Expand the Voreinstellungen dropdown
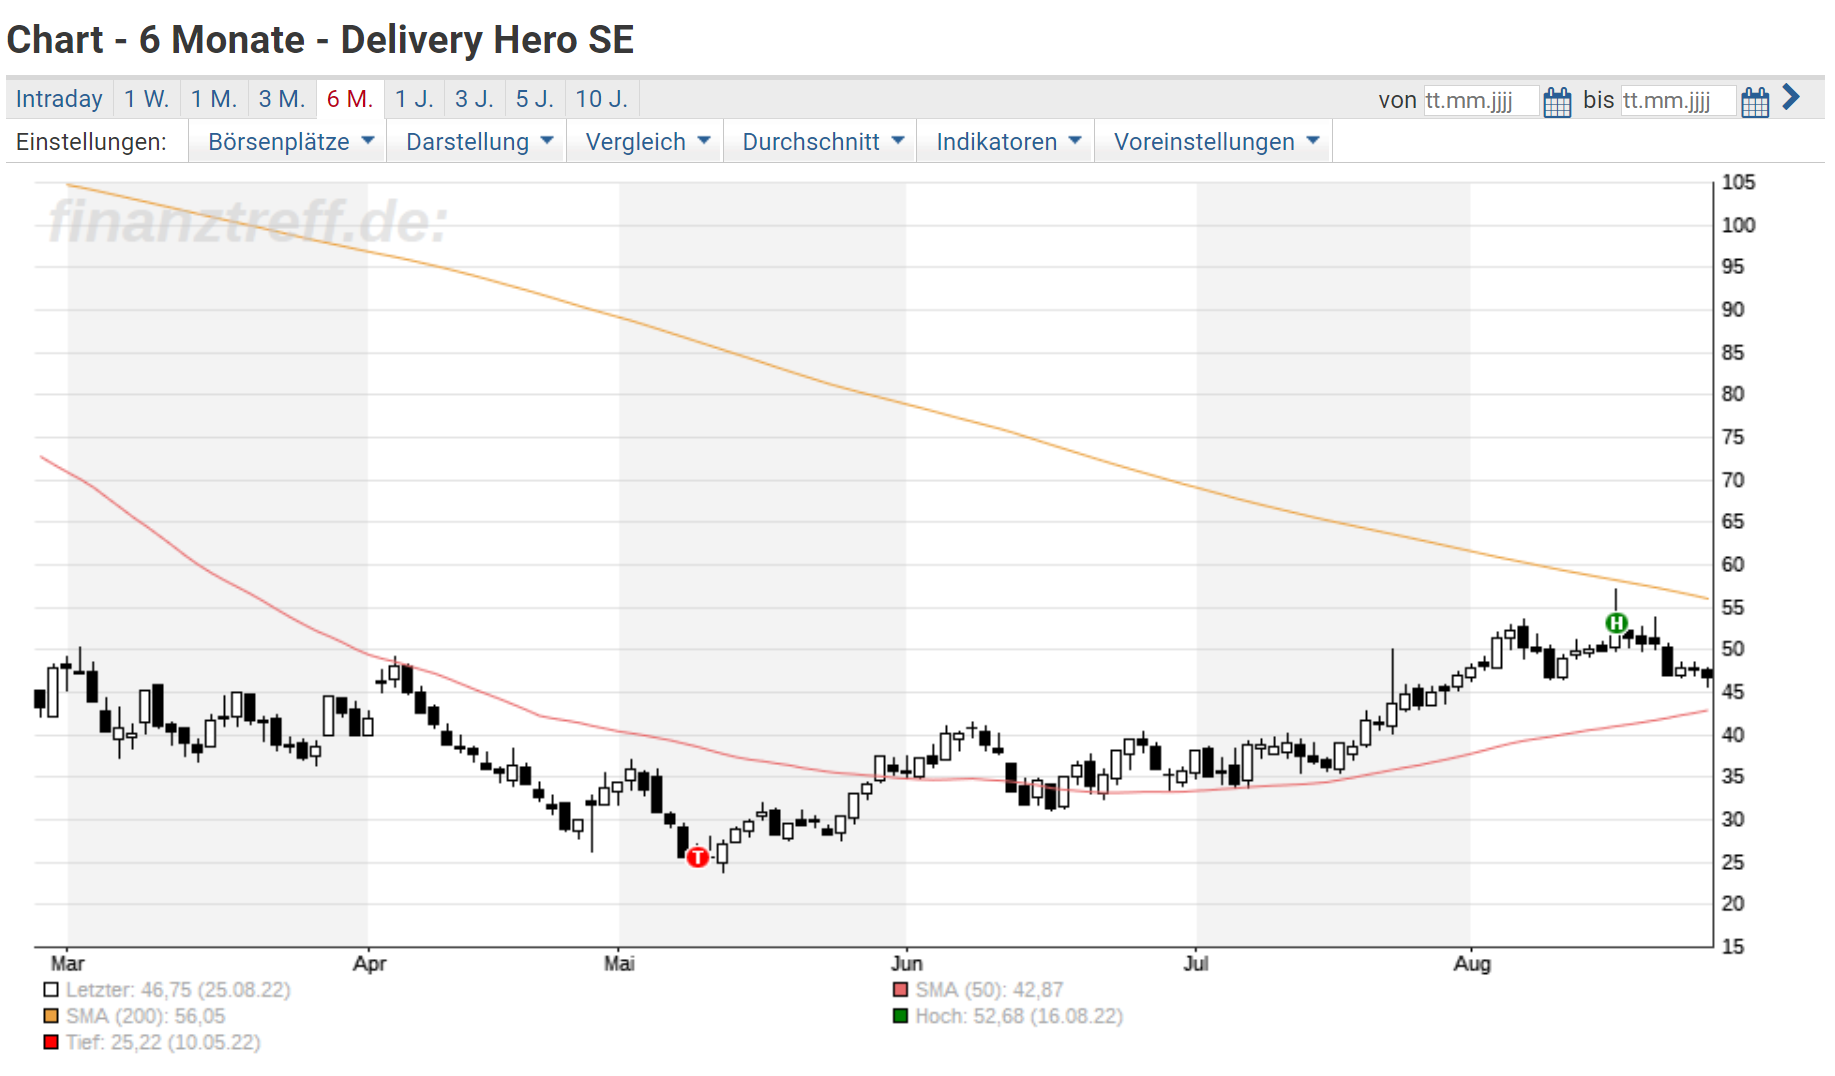1835x1076 pixels. pyautogui.click(x=1216, y=142)
